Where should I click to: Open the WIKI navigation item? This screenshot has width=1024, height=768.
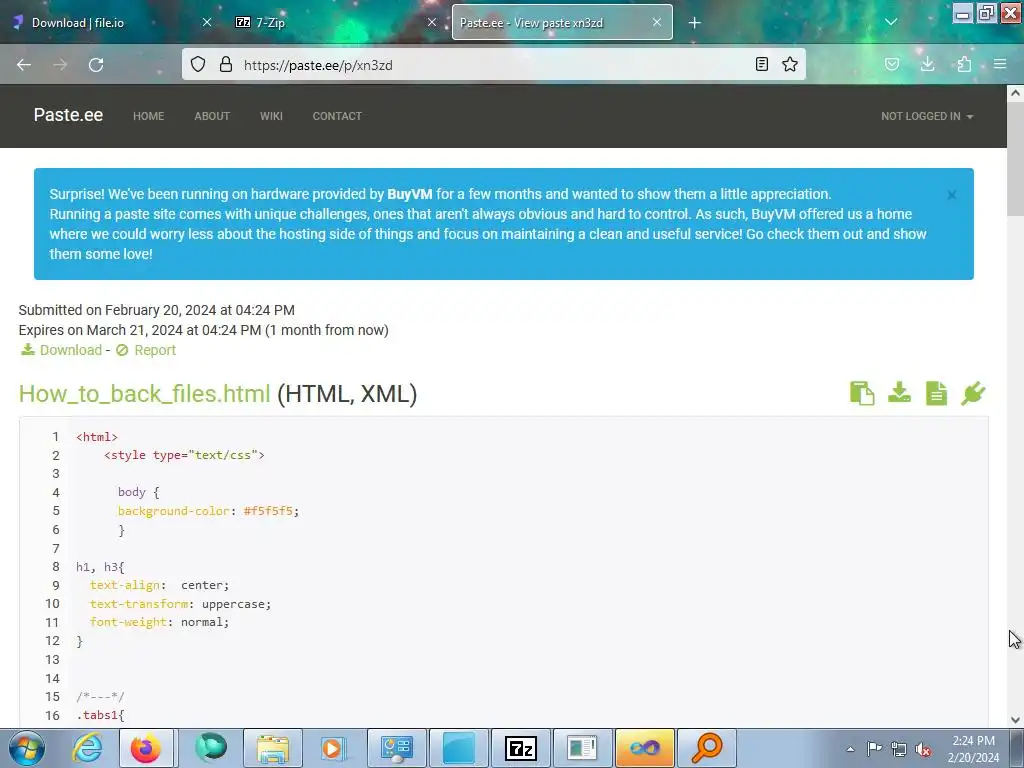271,116
